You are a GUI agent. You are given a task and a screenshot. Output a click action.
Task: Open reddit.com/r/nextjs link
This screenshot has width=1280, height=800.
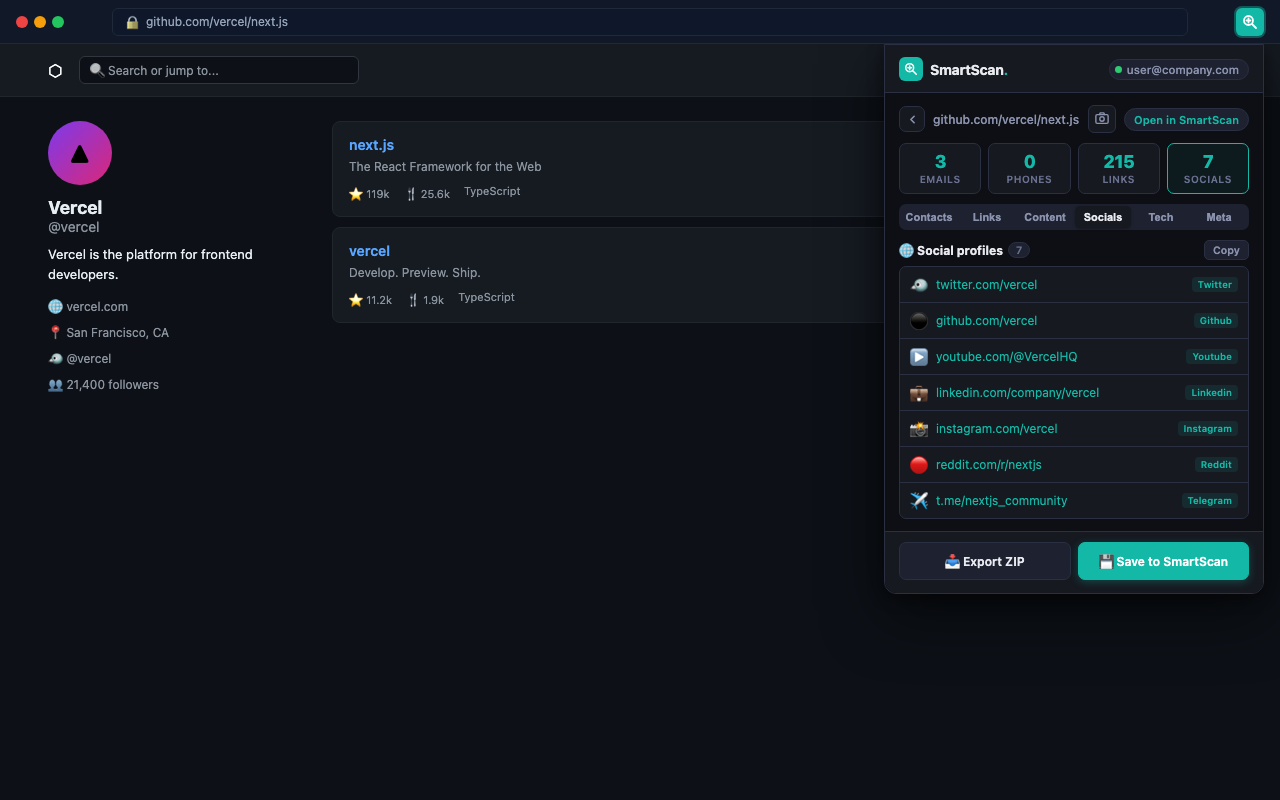(x=988, y=465)
